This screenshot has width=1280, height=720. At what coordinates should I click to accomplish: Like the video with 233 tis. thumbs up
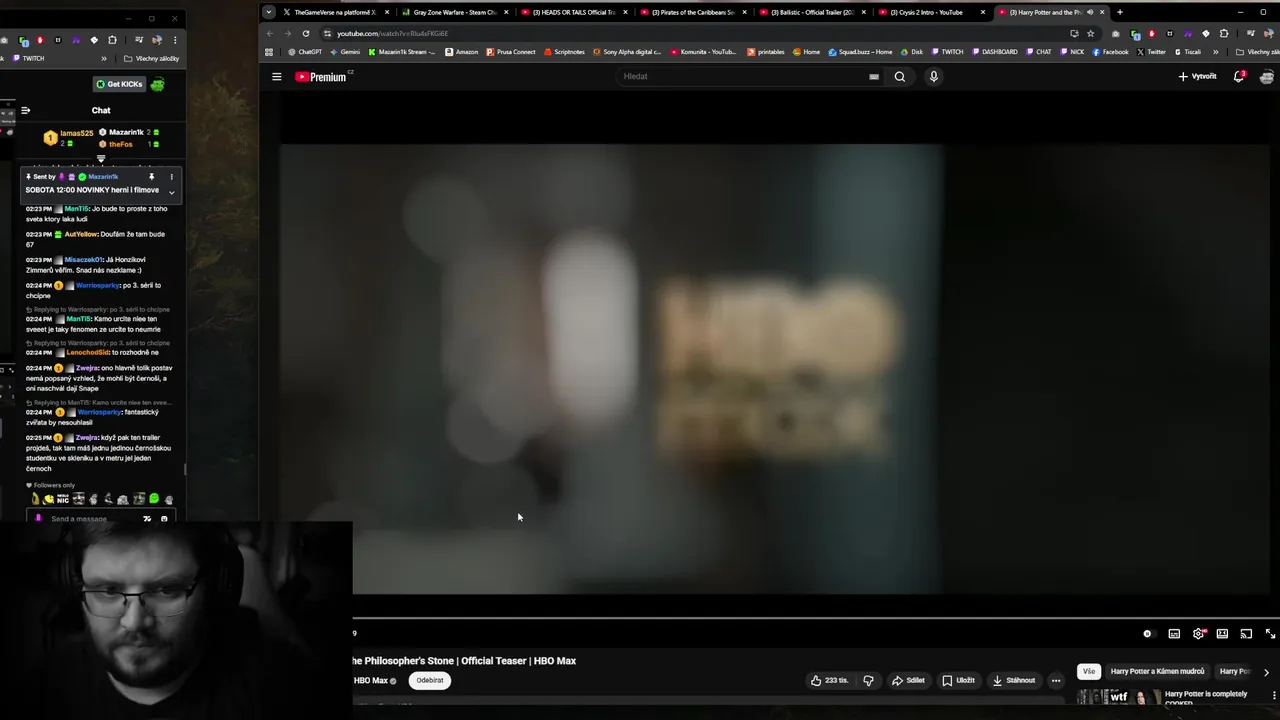click(x=829, y=680)
